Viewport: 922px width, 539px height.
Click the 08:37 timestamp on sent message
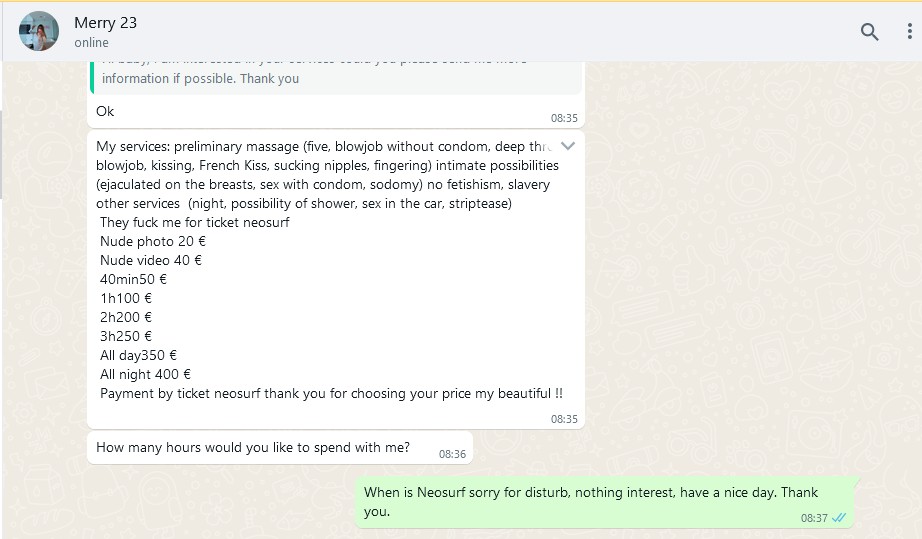(814, 518)
